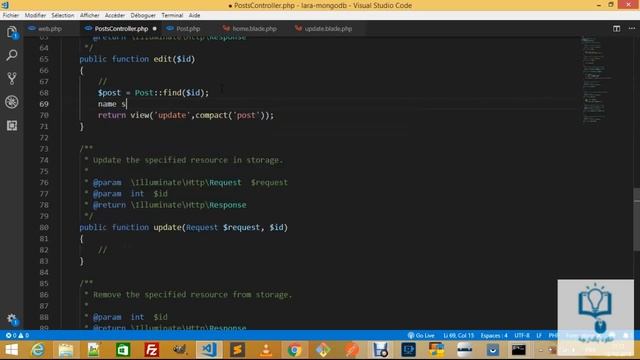The image size is (640, 360).
Task: Open the Sélection menu
Action: pyautogui.click(x=62, y=15)
